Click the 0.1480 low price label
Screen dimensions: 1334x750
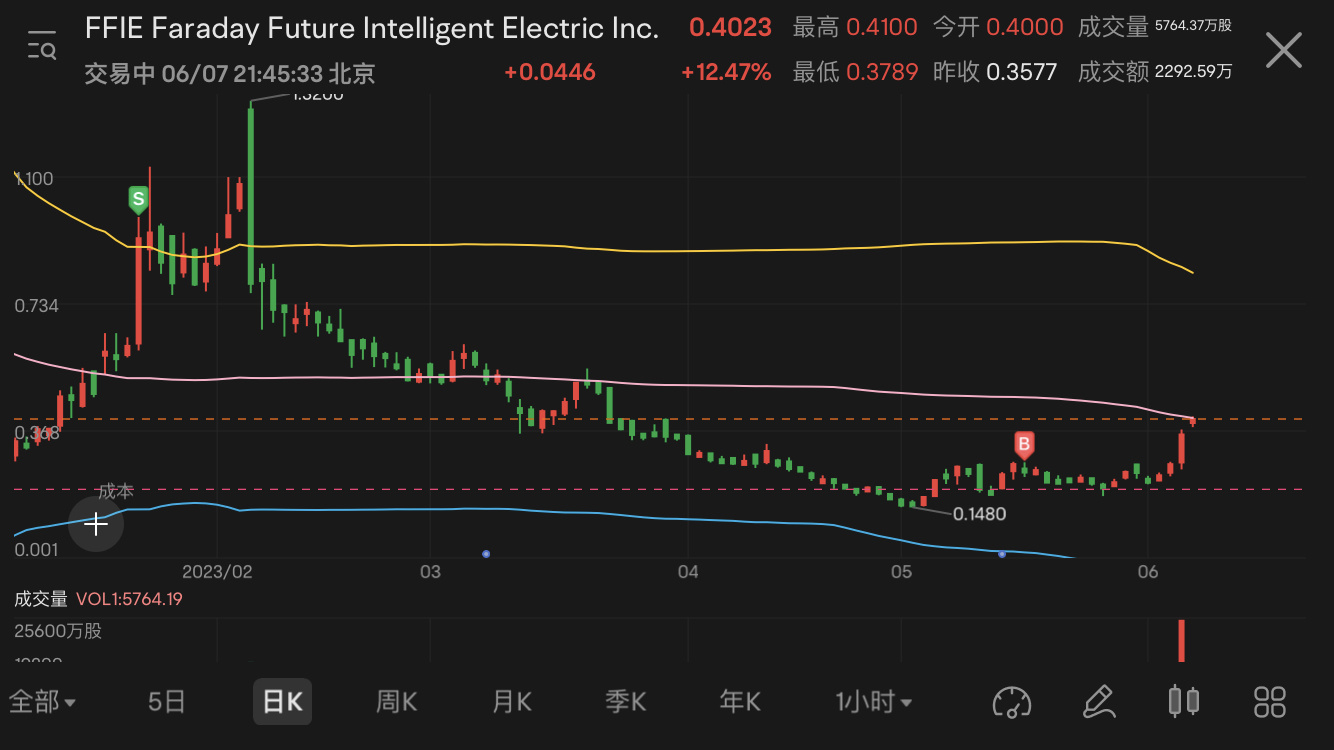pyautogui.click(x=979, y=514)
